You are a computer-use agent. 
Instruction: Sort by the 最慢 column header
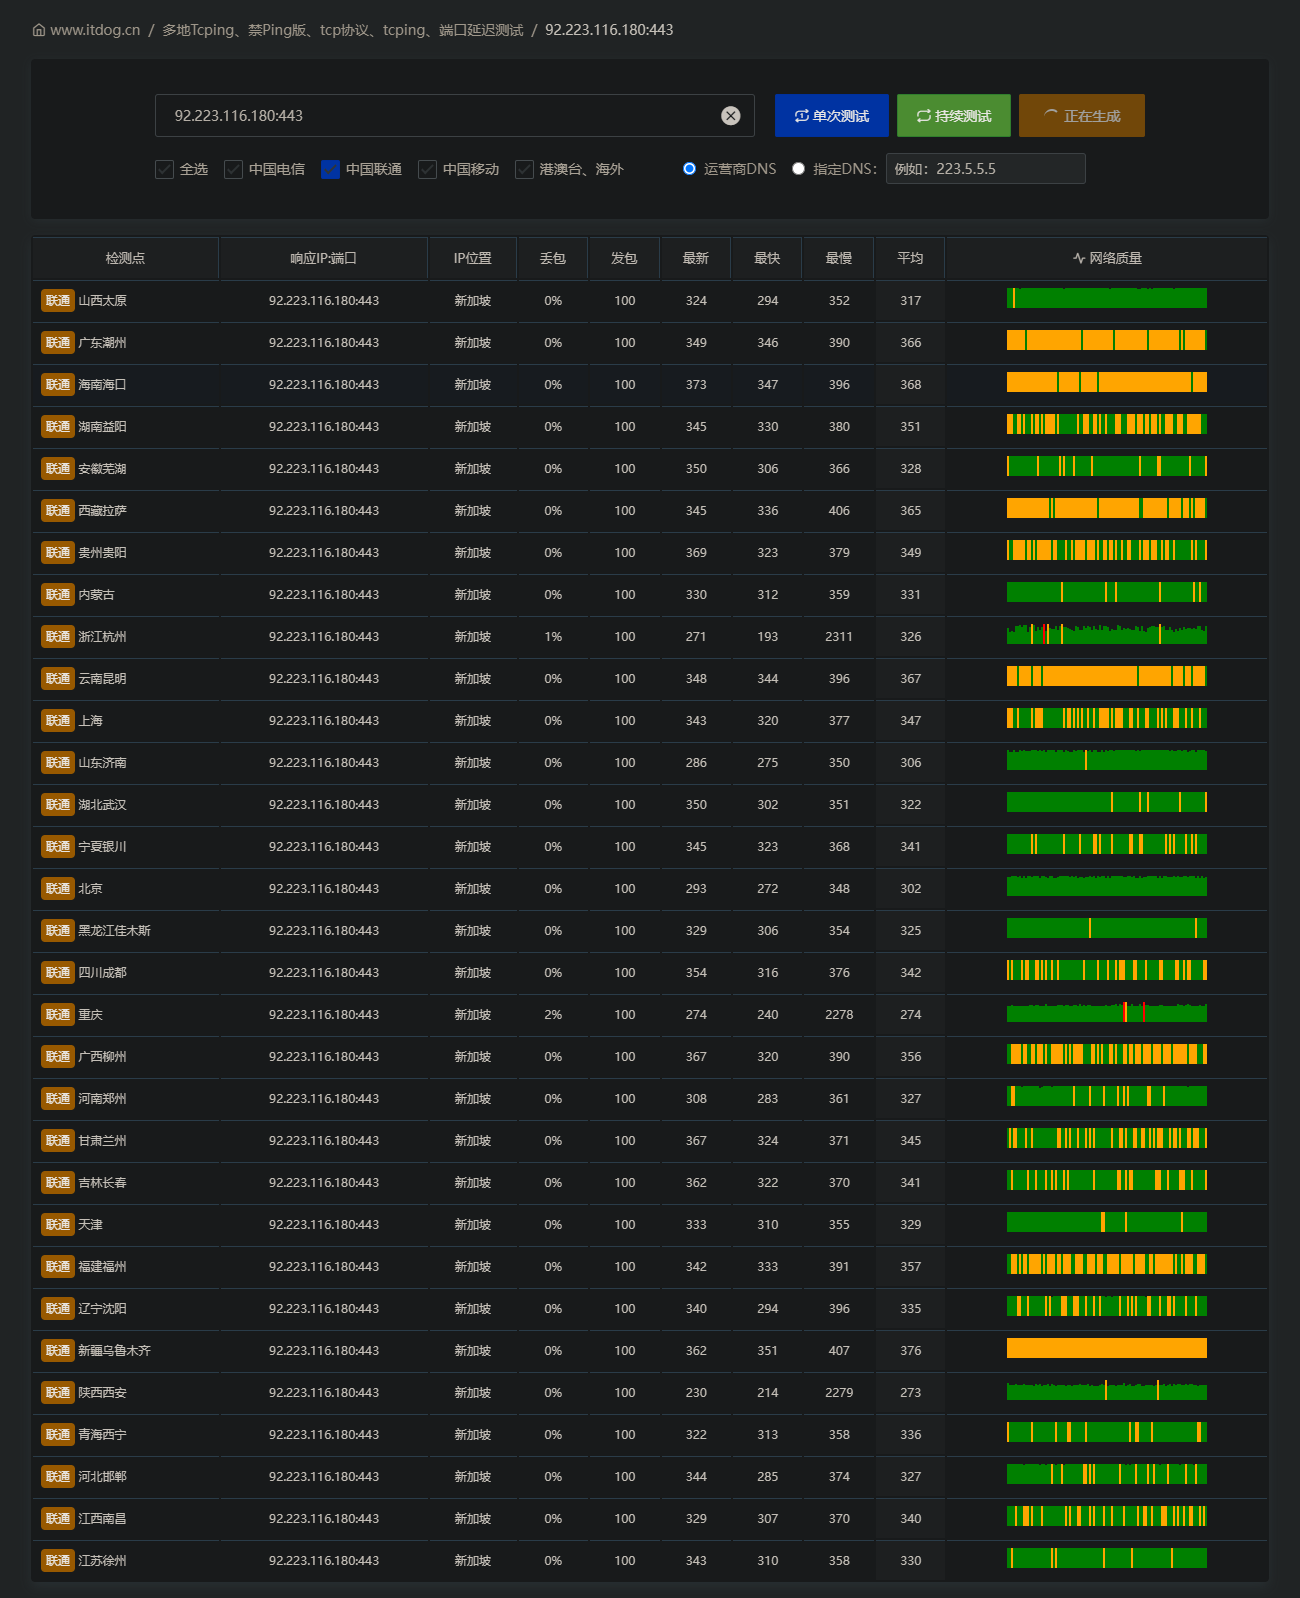tap(839, 258)
